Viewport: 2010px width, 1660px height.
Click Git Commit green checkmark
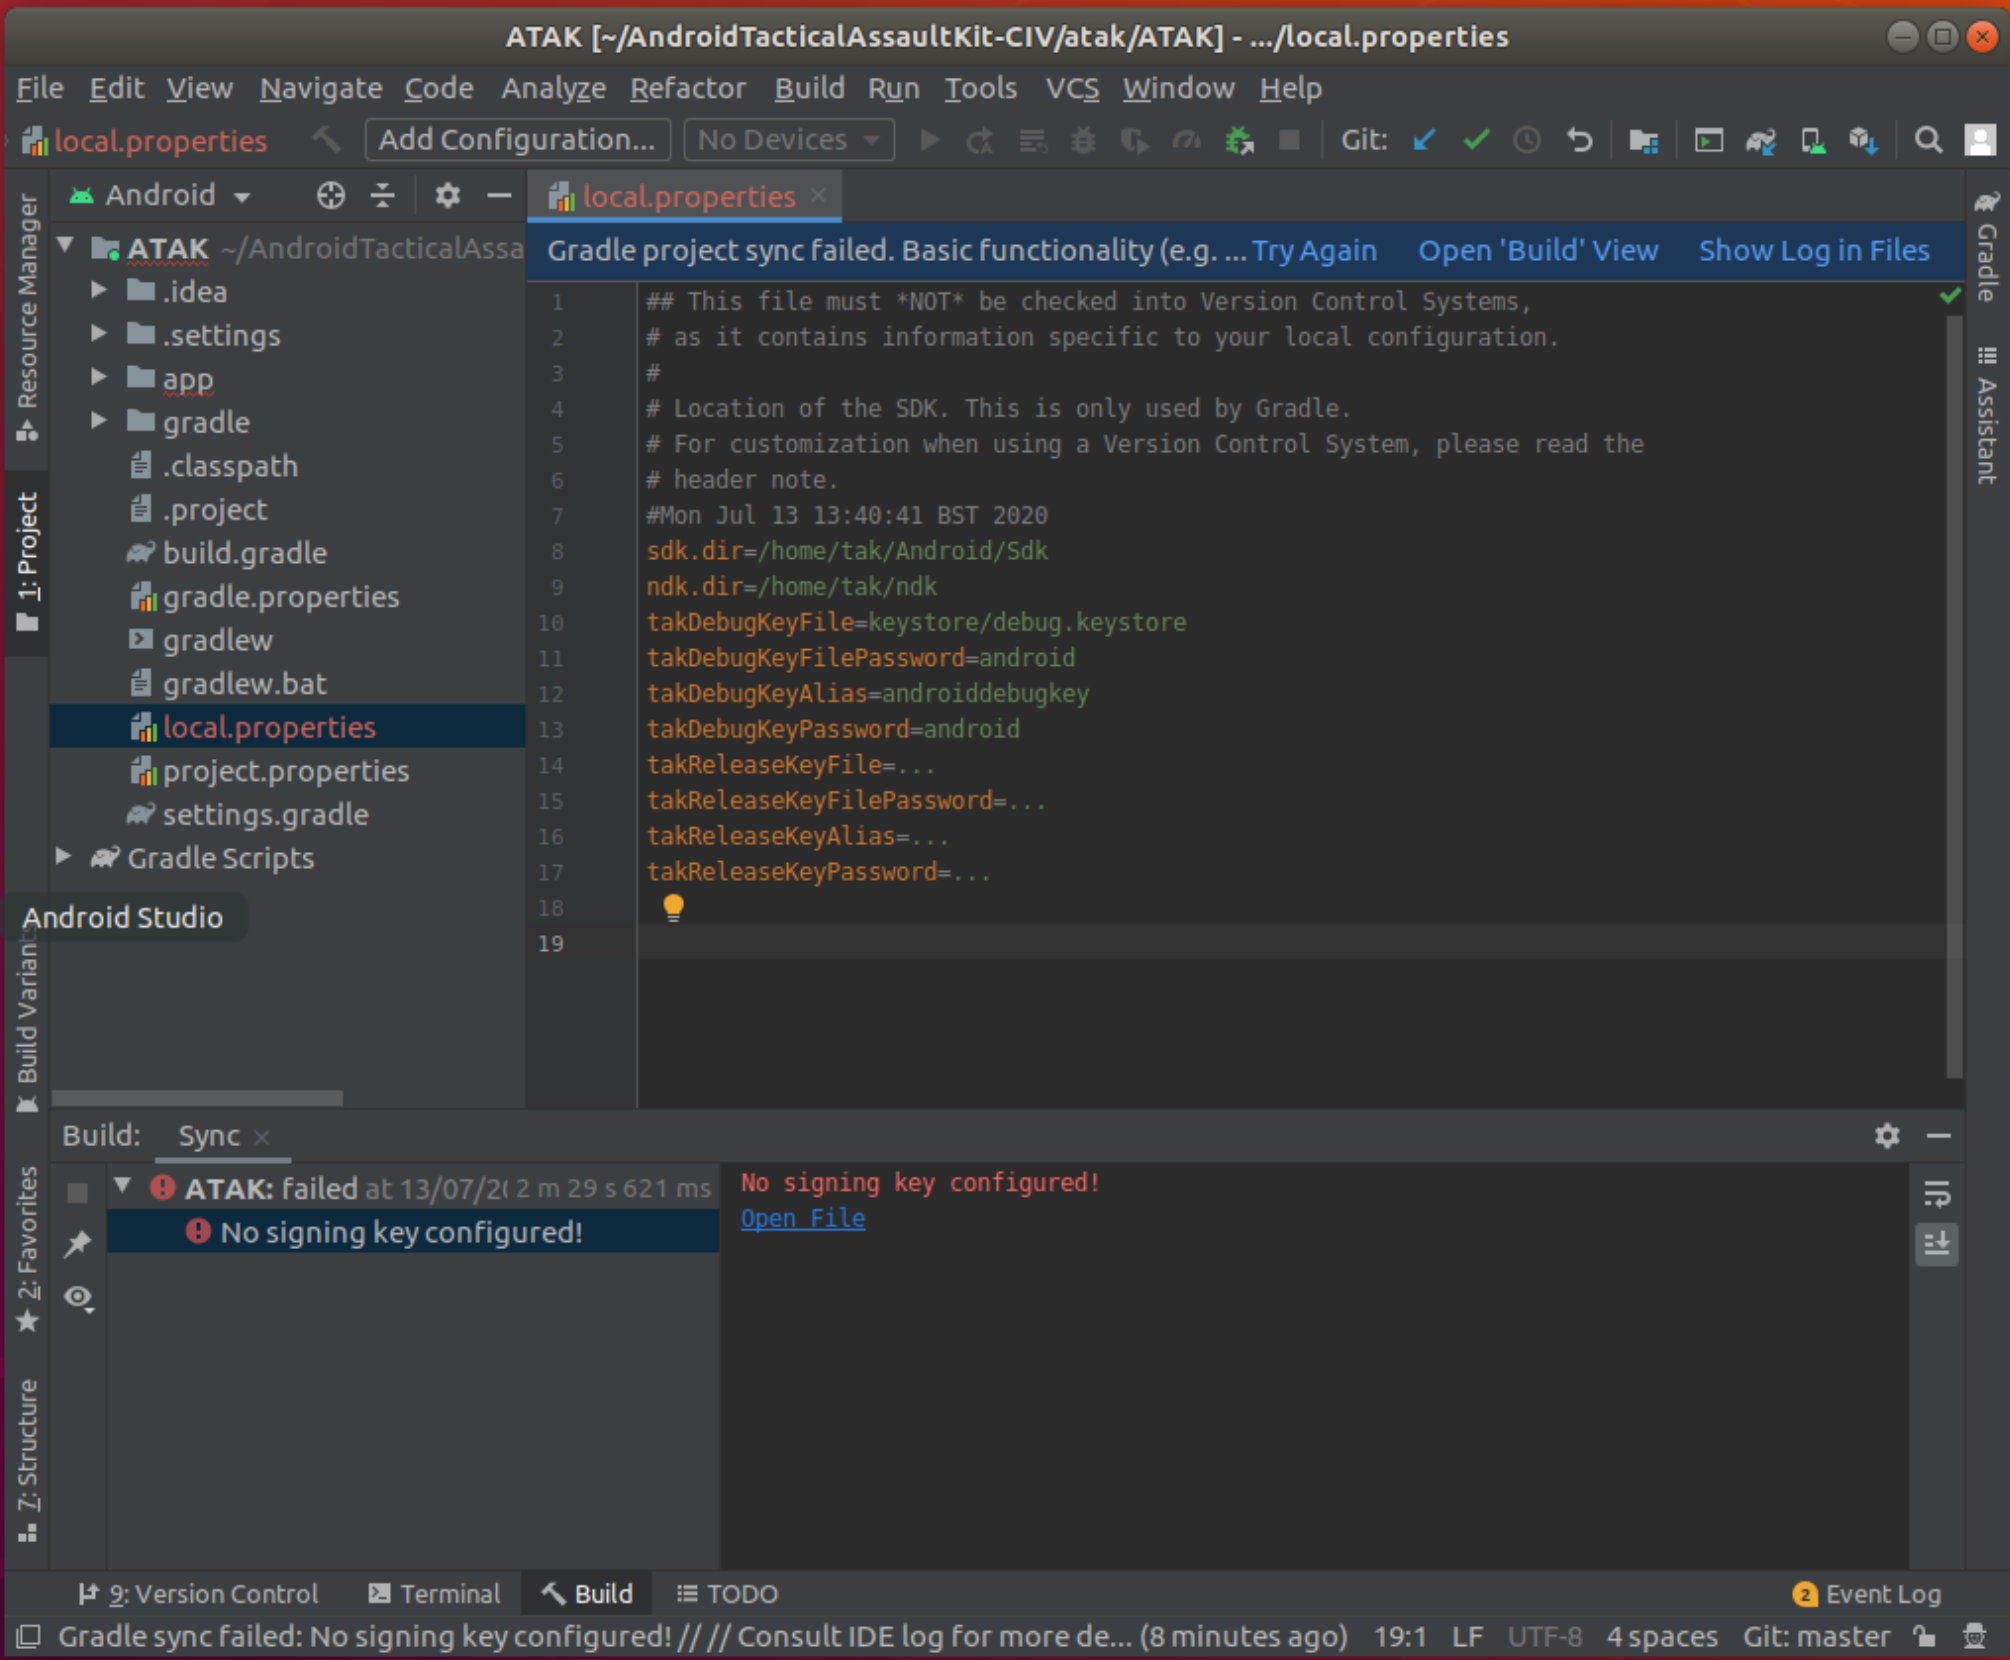coord(1476,140)
